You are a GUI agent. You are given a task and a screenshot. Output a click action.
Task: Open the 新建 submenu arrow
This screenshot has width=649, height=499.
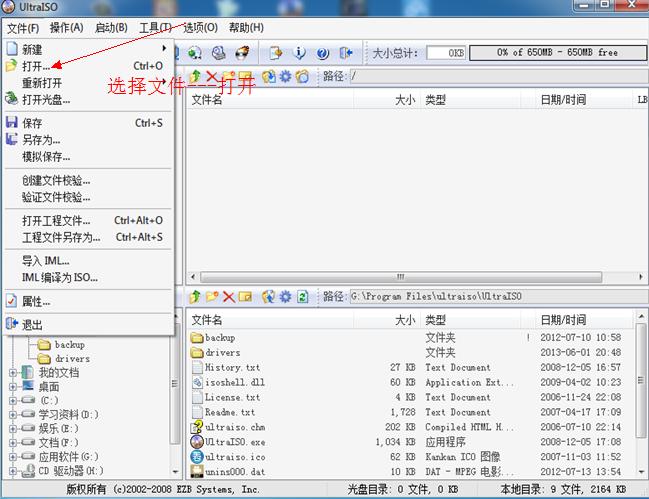[164, 48]
